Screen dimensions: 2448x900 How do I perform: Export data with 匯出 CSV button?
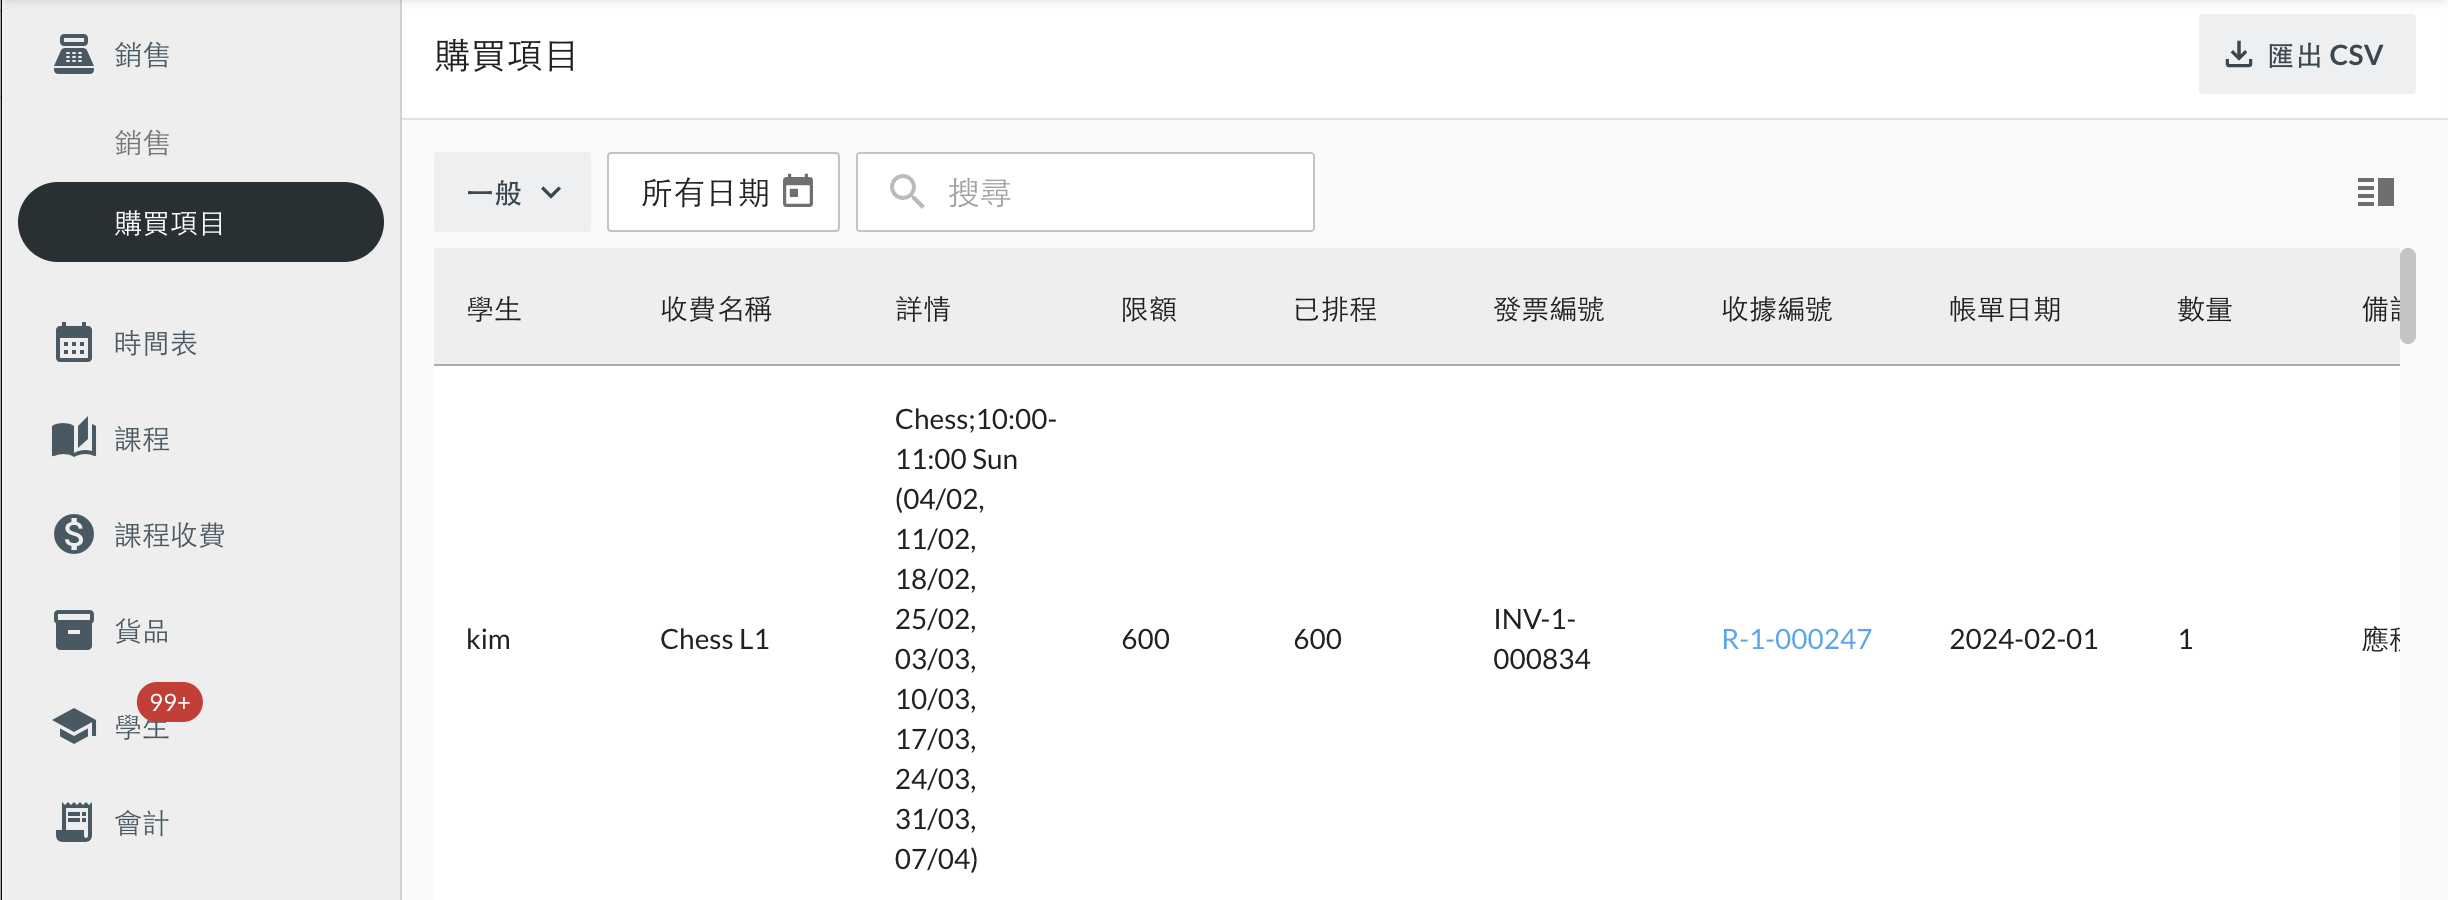pyautogui.click(x=2307, y=54)
